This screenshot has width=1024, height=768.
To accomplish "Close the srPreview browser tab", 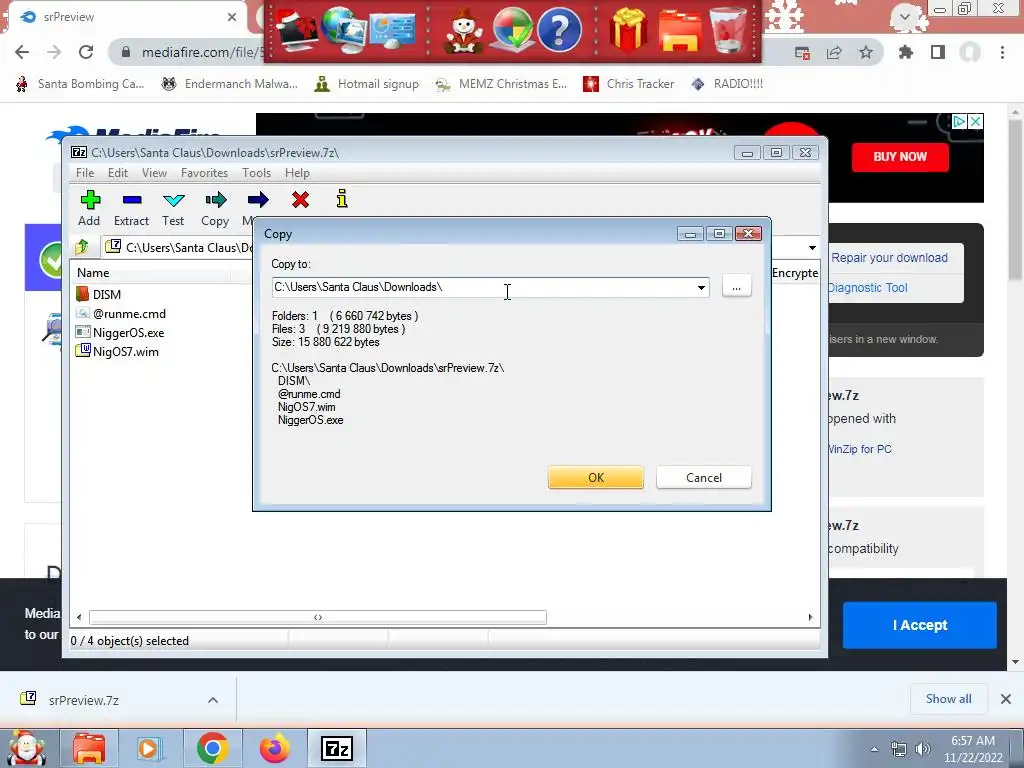I will tap(232, 17).
